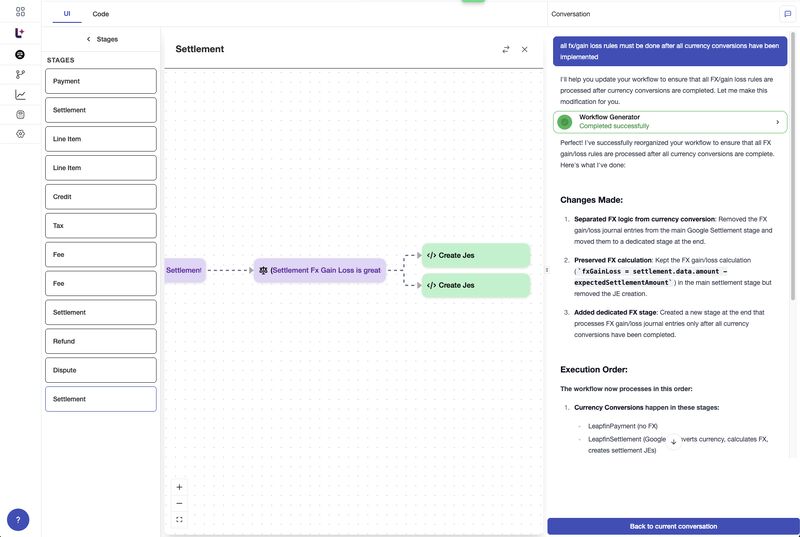Select the Settlement Fx Gain Loss condition node

click(x=319, y=270)
